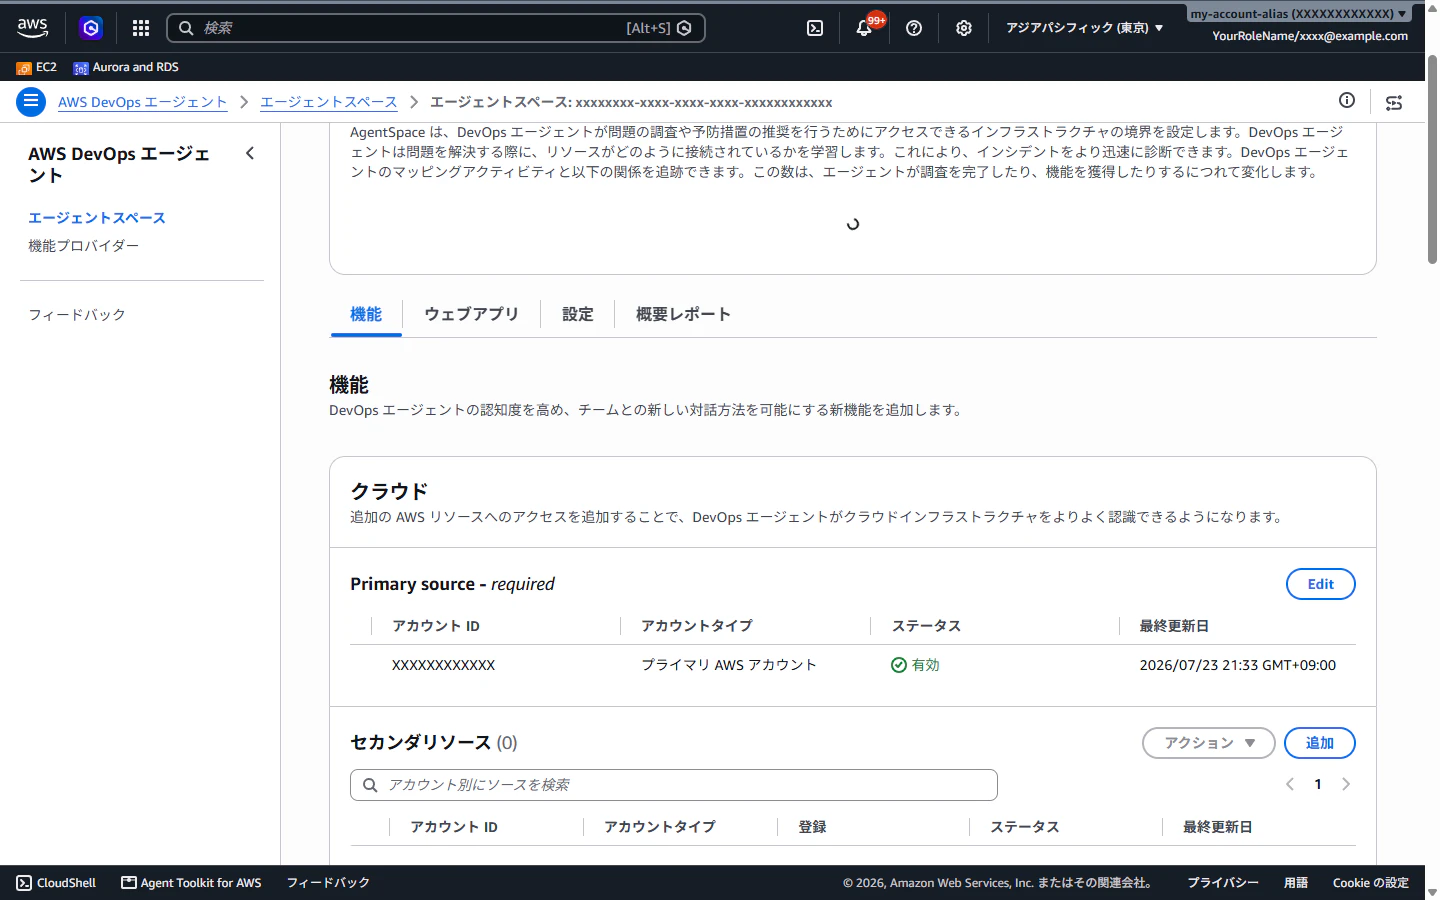Click the プライマリ AWS アカウント cell

pos(729,665)
